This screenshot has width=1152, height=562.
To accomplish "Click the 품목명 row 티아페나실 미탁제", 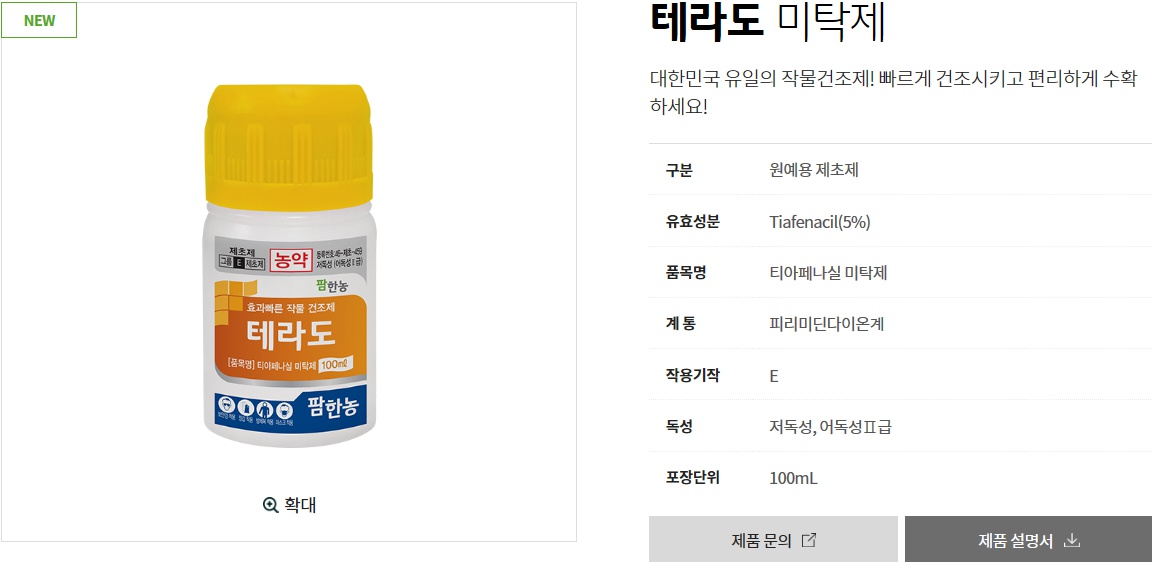I will tap(829, 273).
